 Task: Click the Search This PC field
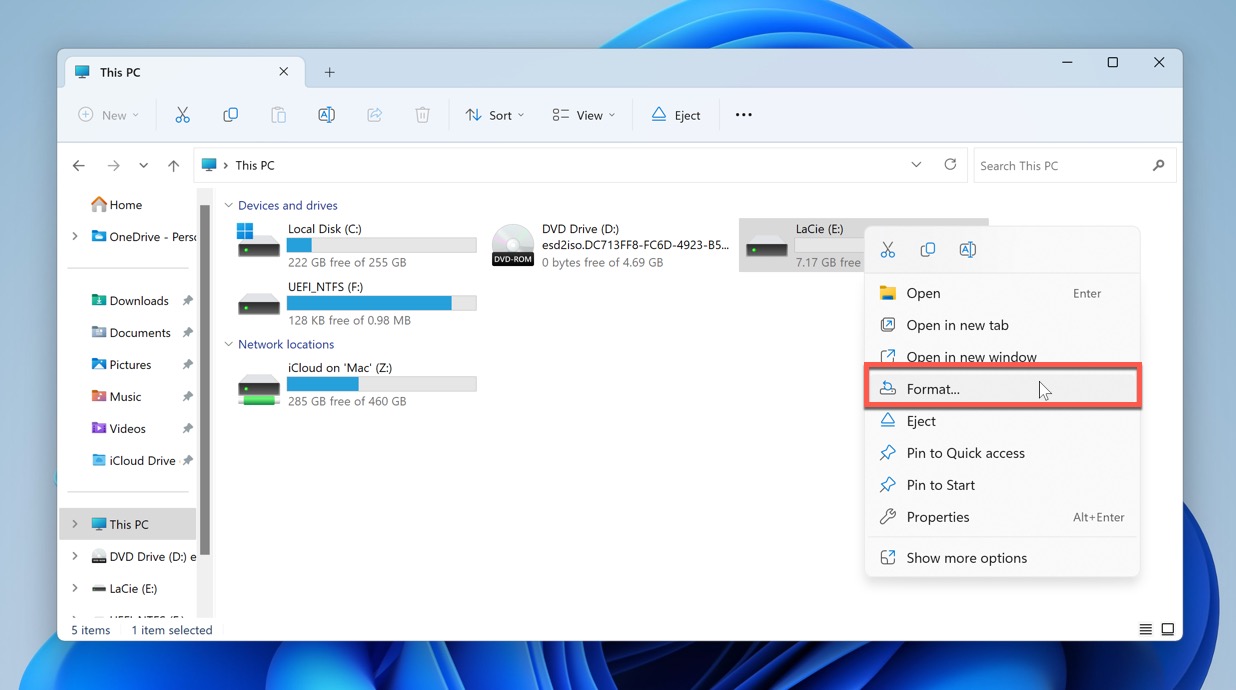pos(1060,166)
